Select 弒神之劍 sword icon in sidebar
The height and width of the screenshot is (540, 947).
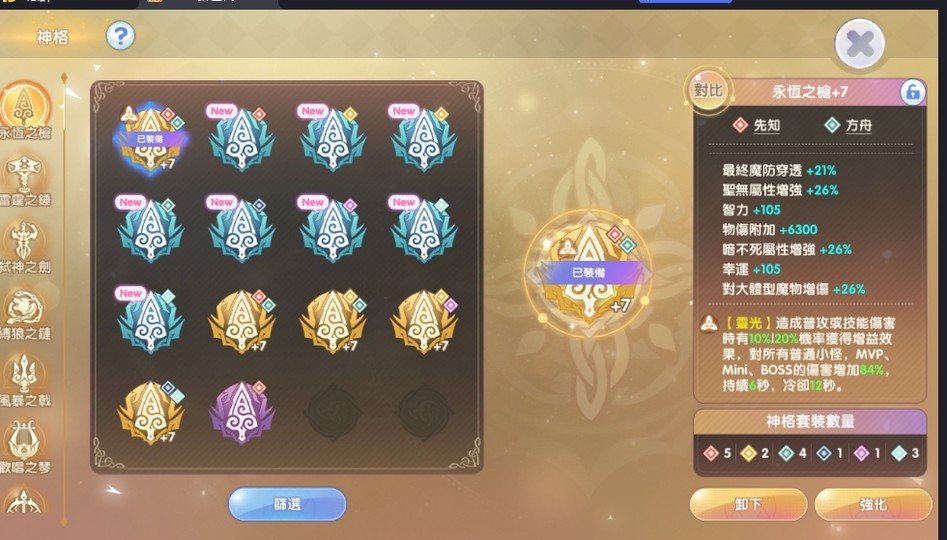pyautogui.click(x=25, y=248)
